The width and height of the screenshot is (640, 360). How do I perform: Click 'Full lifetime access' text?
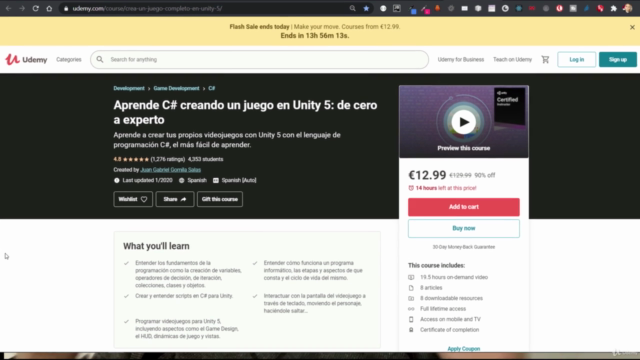443,309
